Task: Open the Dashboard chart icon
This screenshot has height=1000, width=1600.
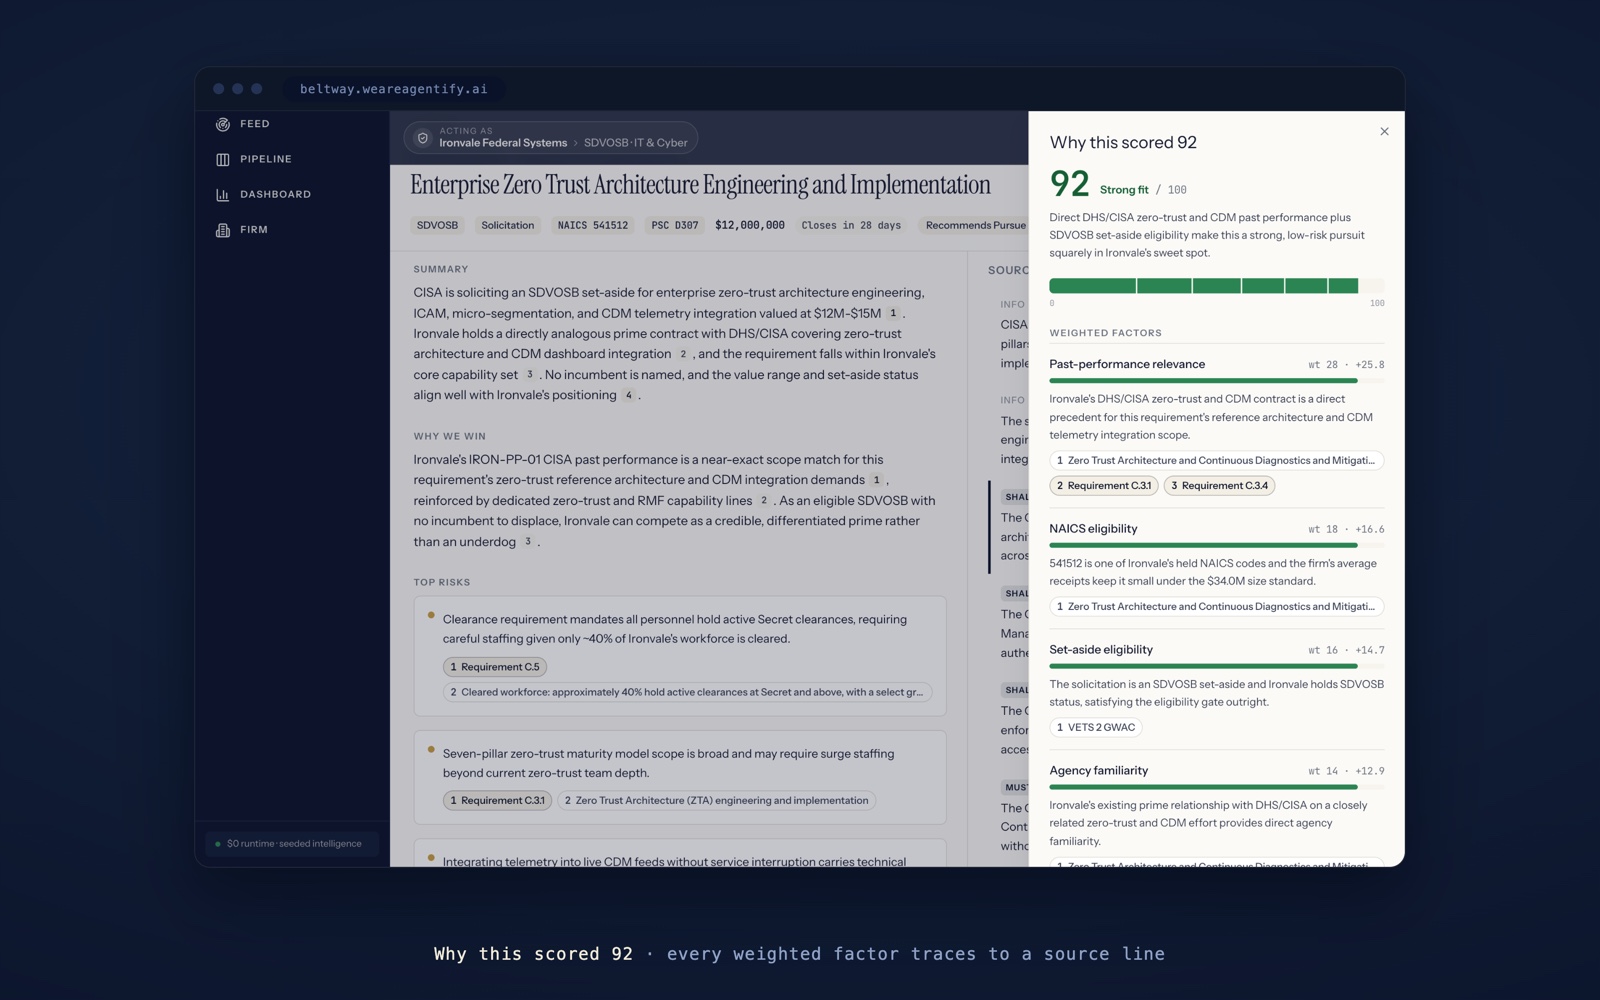Action: point(223,194)
